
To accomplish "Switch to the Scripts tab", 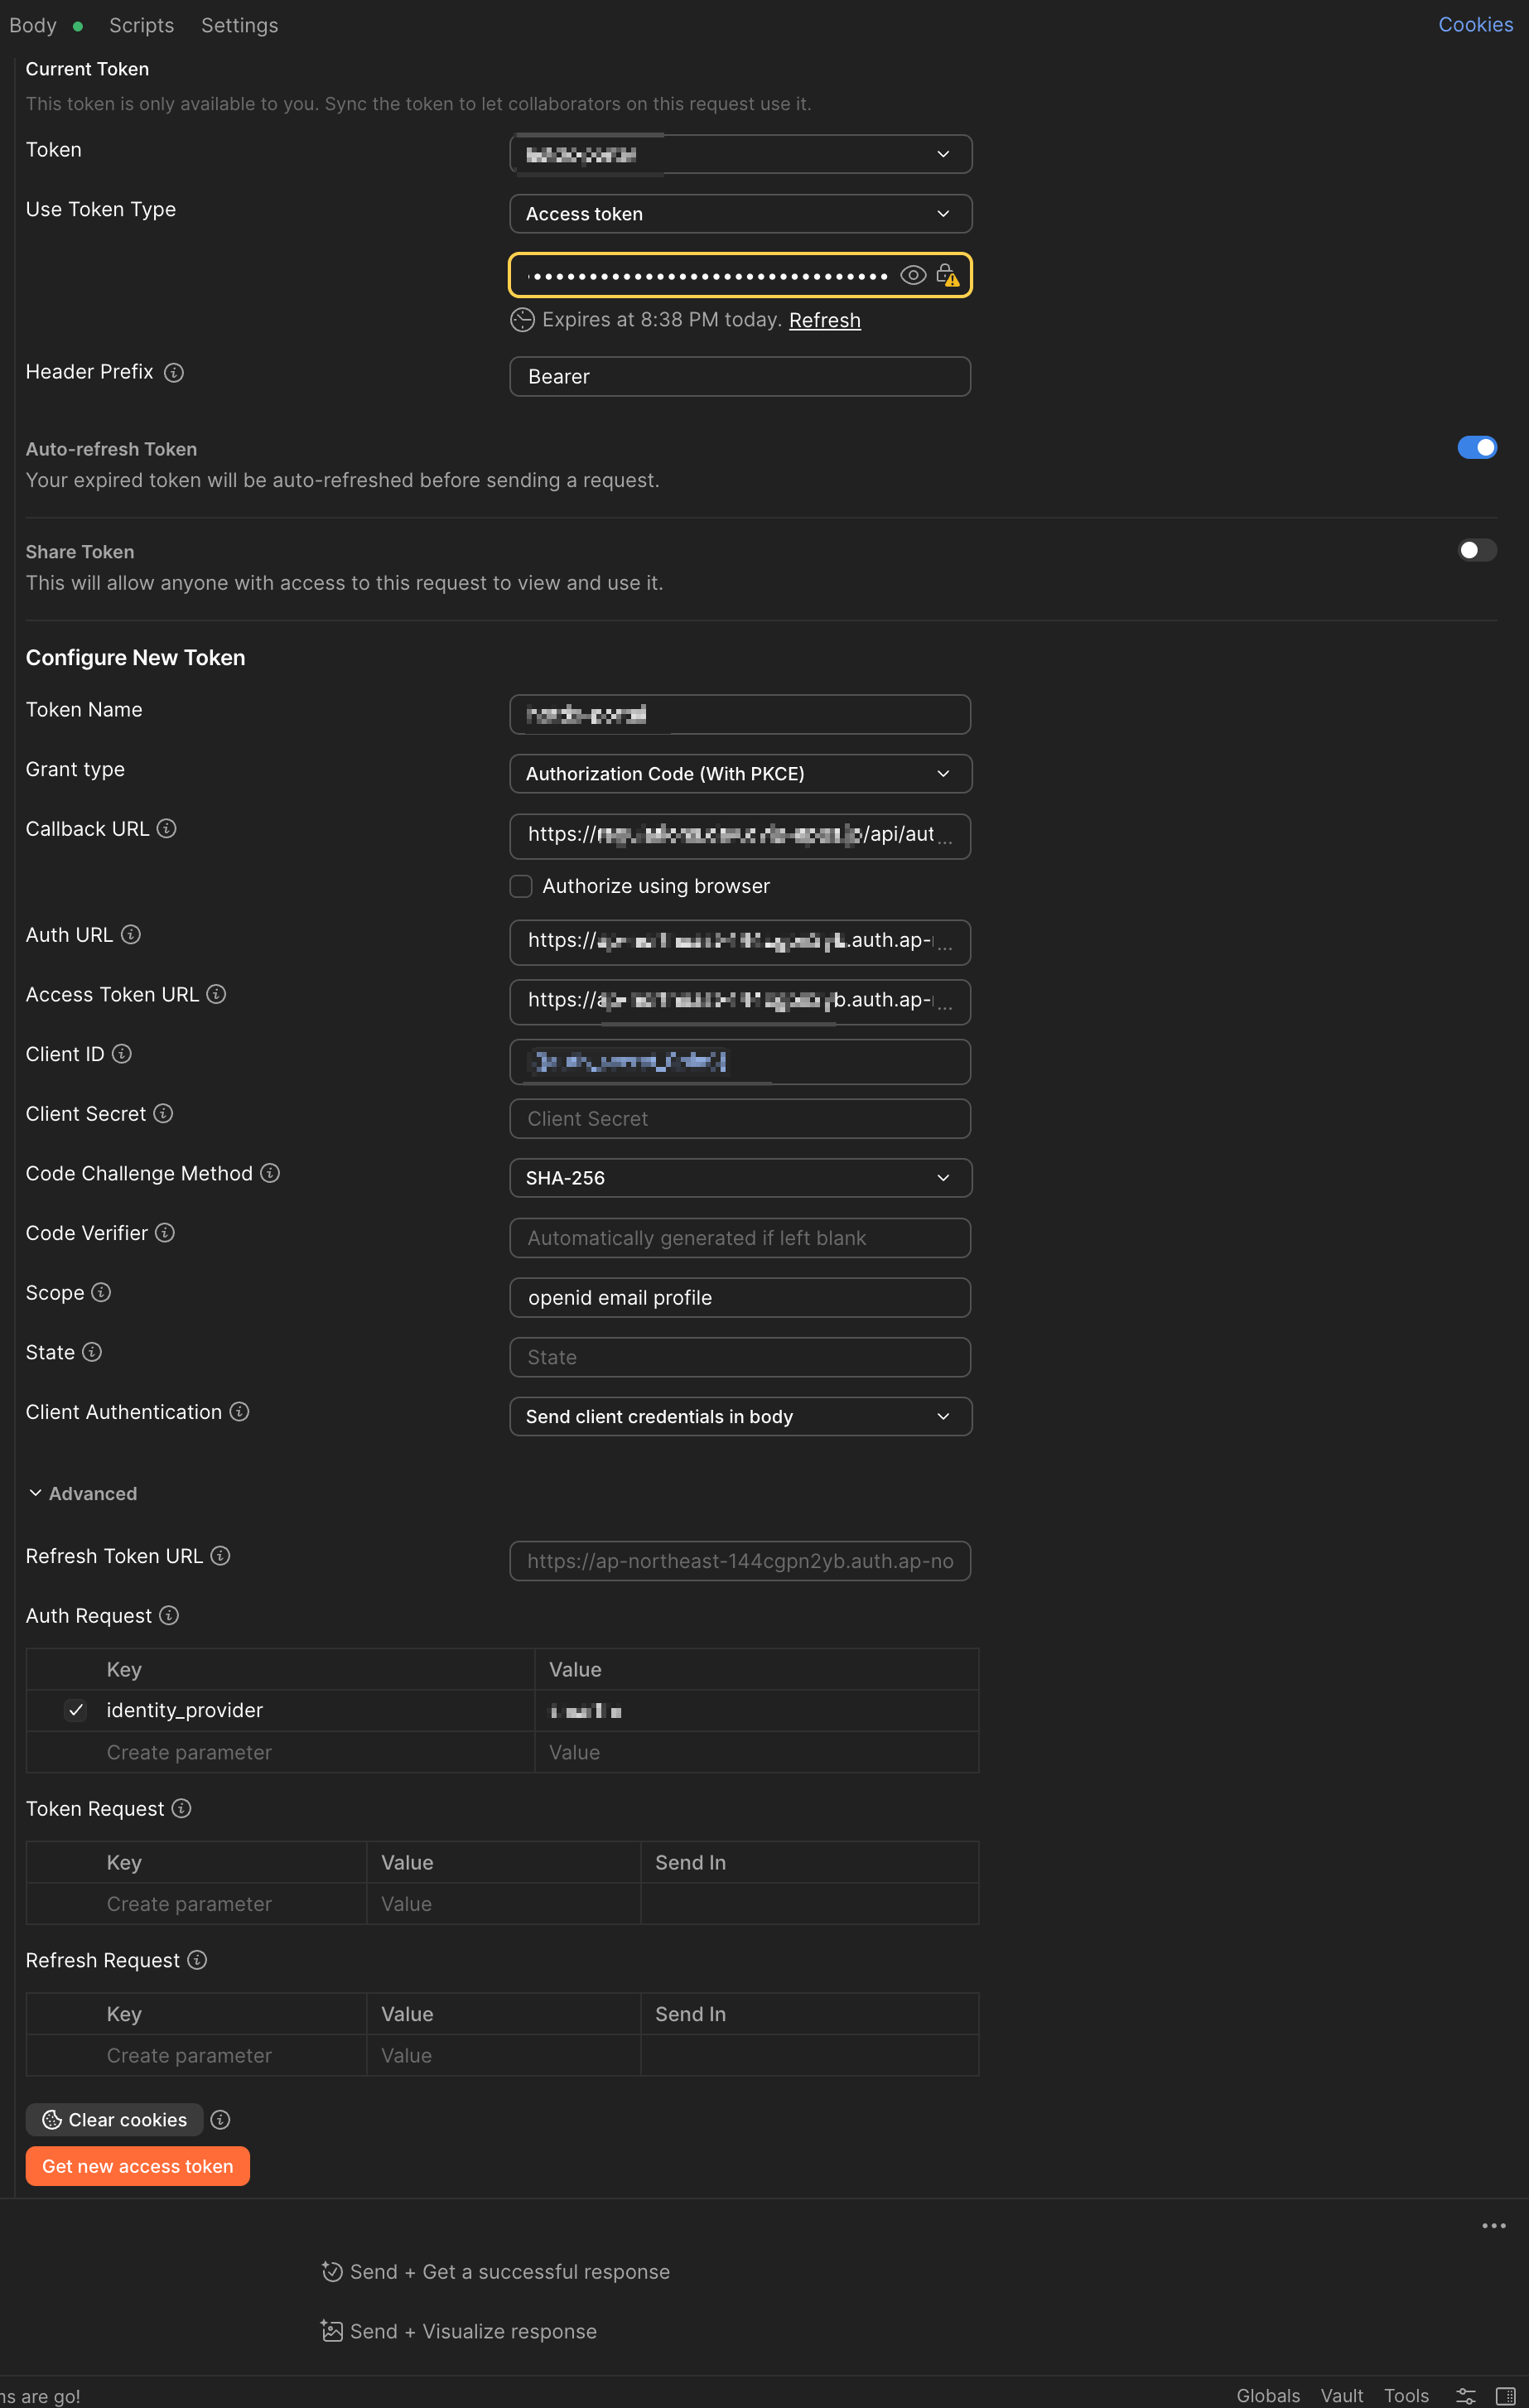I will click(142, 25).
